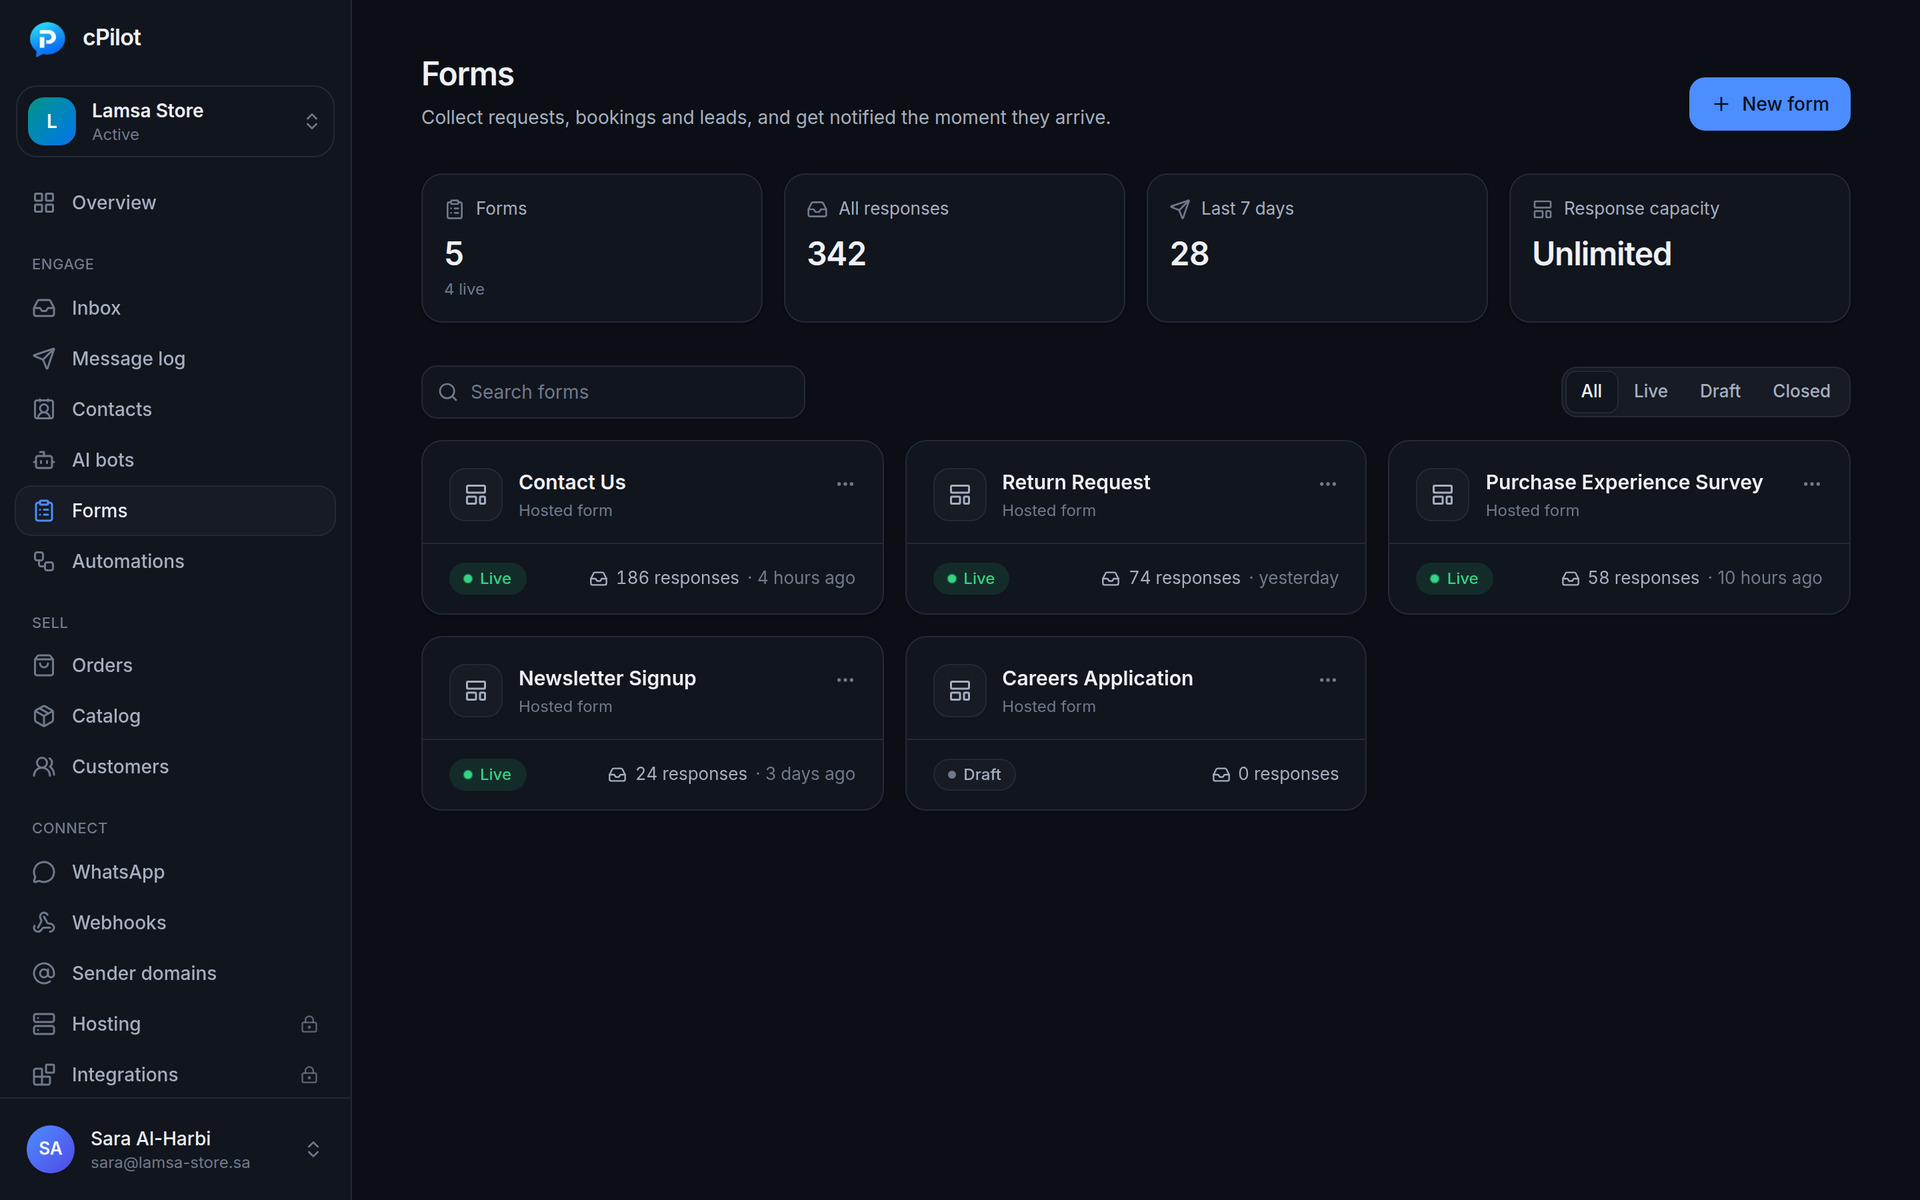Click the Careers Application form icon
This screenshot has width=1920, height=1200.
tap(960, 691)
